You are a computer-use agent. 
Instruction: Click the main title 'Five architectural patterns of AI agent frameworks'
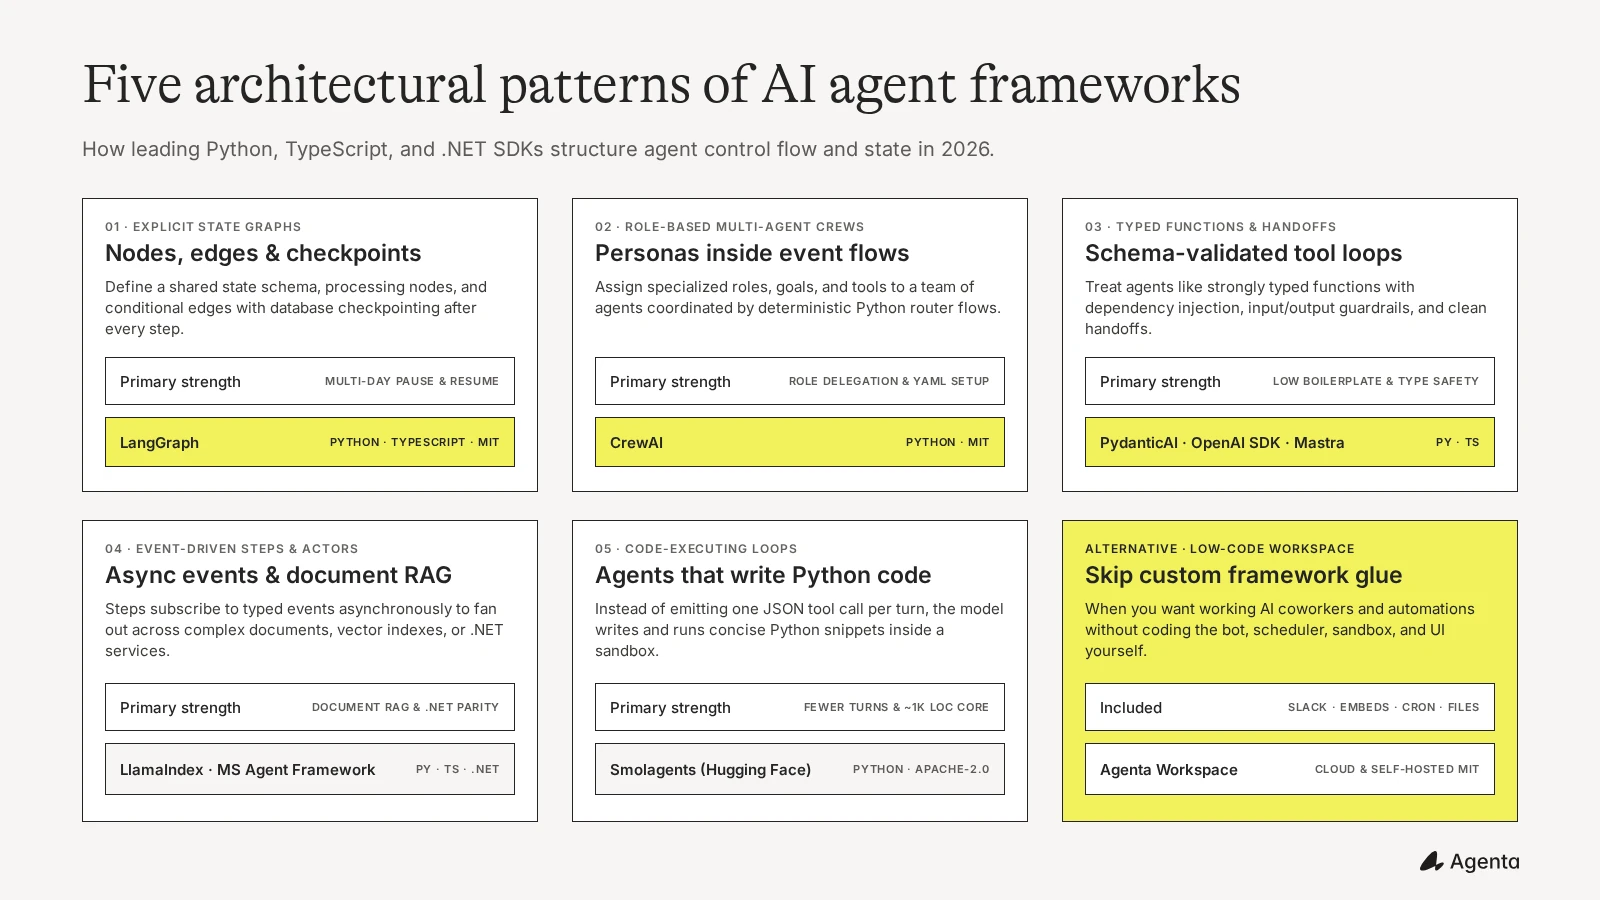[x=661, y=85]
